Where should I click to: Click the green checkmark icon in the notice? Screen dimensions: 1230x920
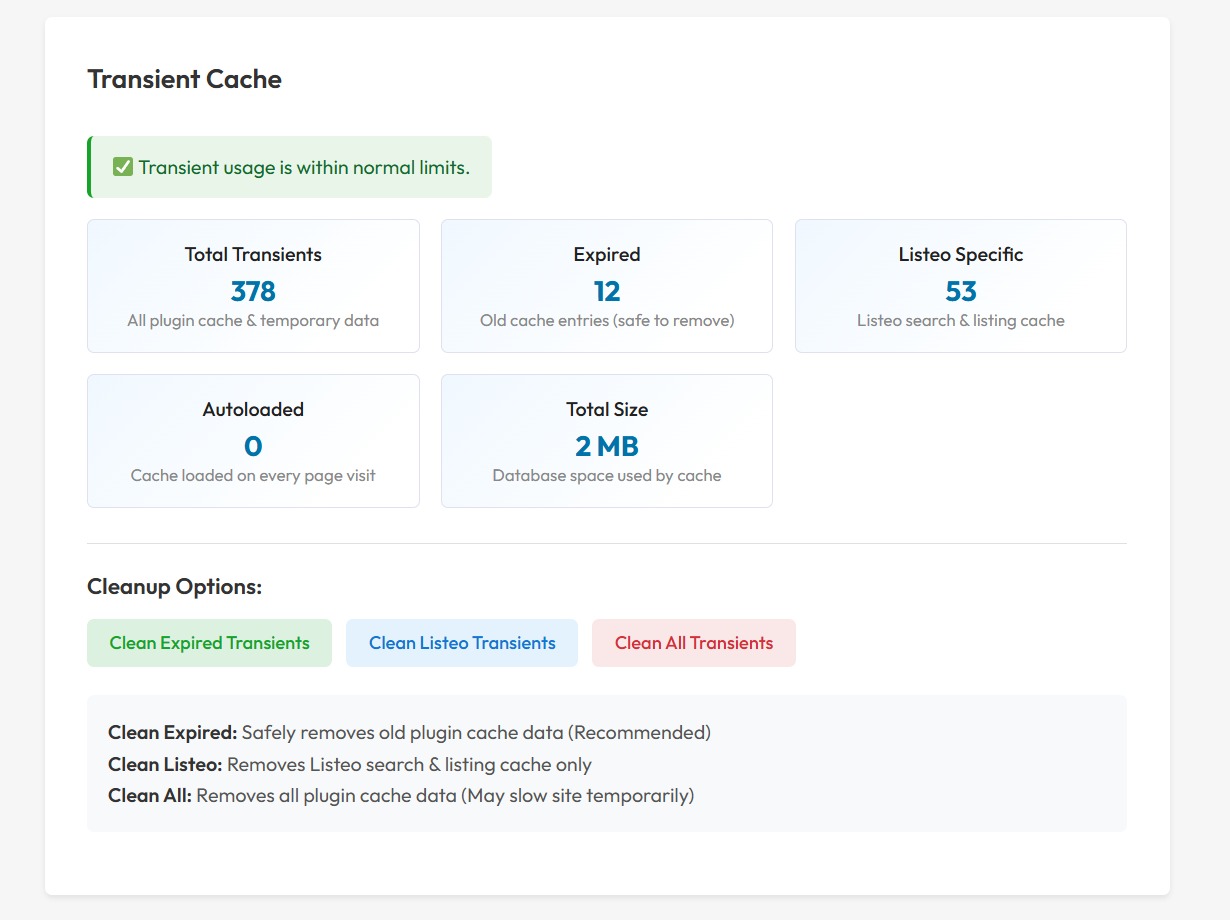123,167
